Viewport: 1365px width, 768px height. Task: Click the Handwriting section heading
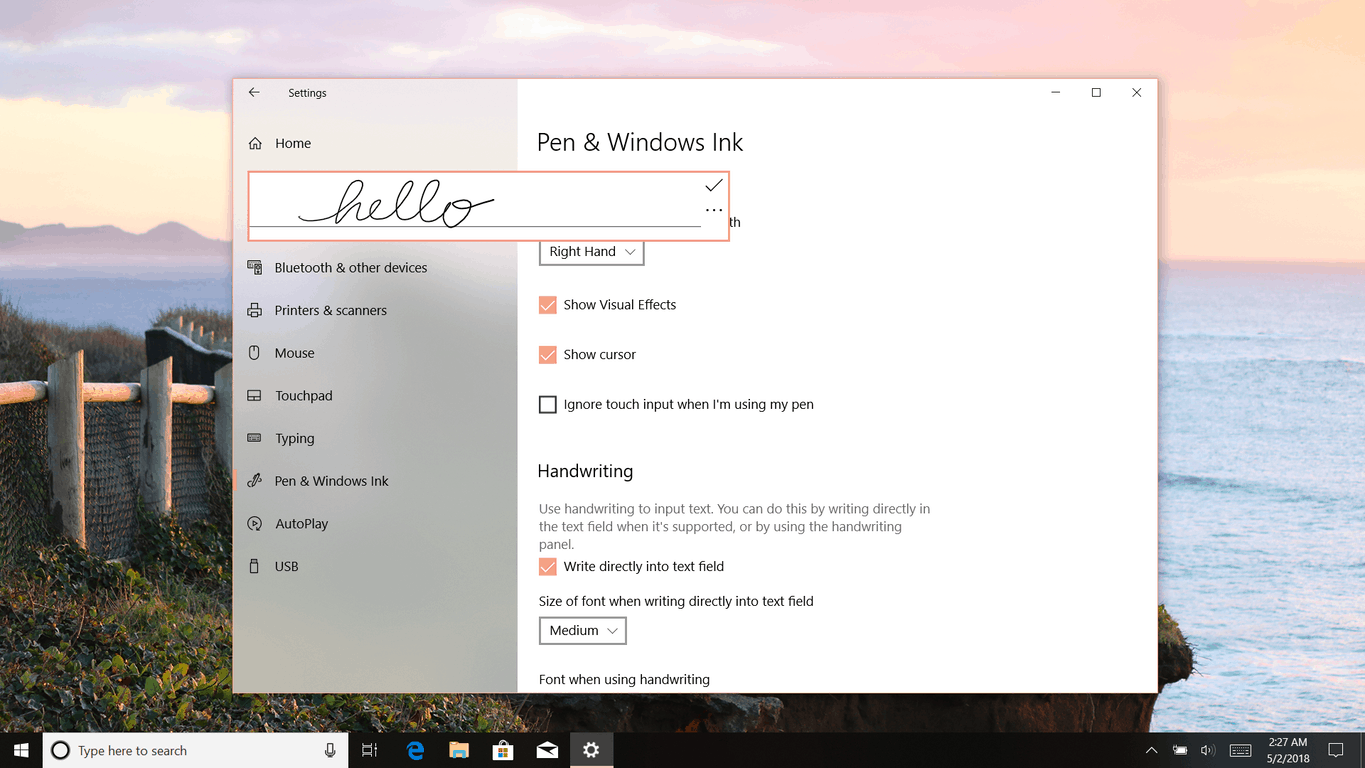pos(585,471)
